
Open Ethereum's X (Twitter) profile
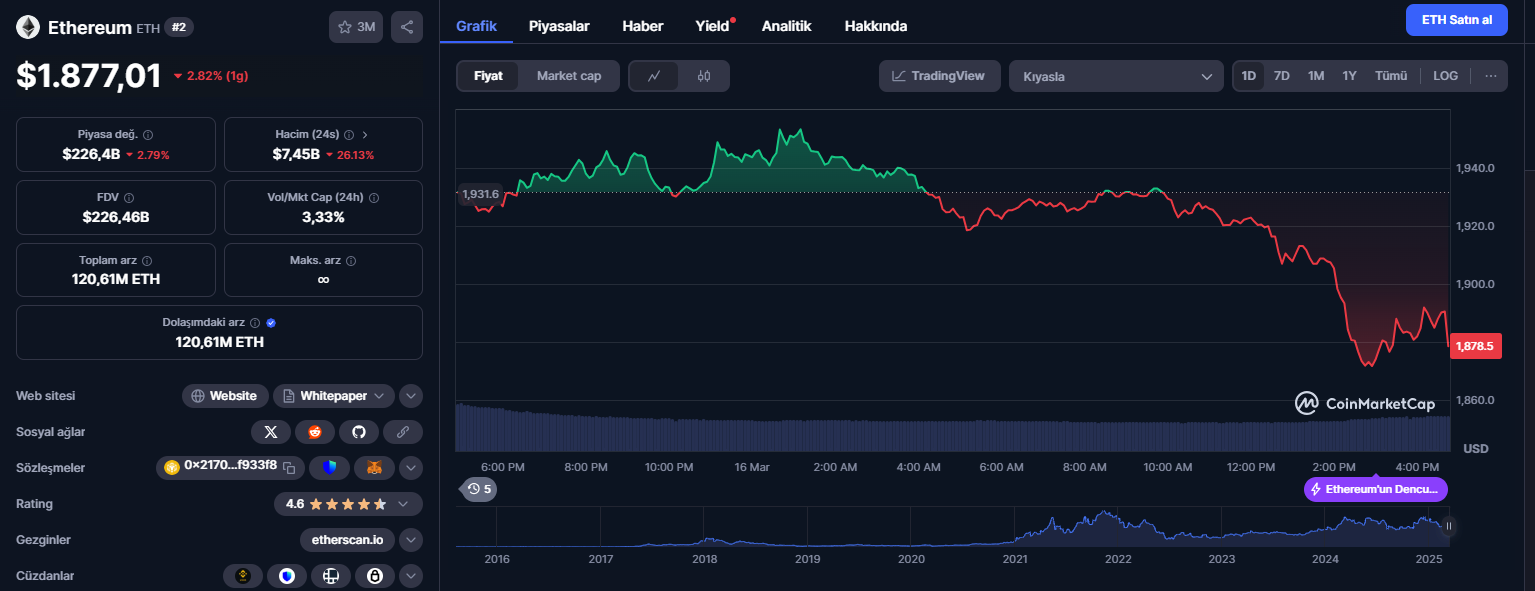click(270, 432)
